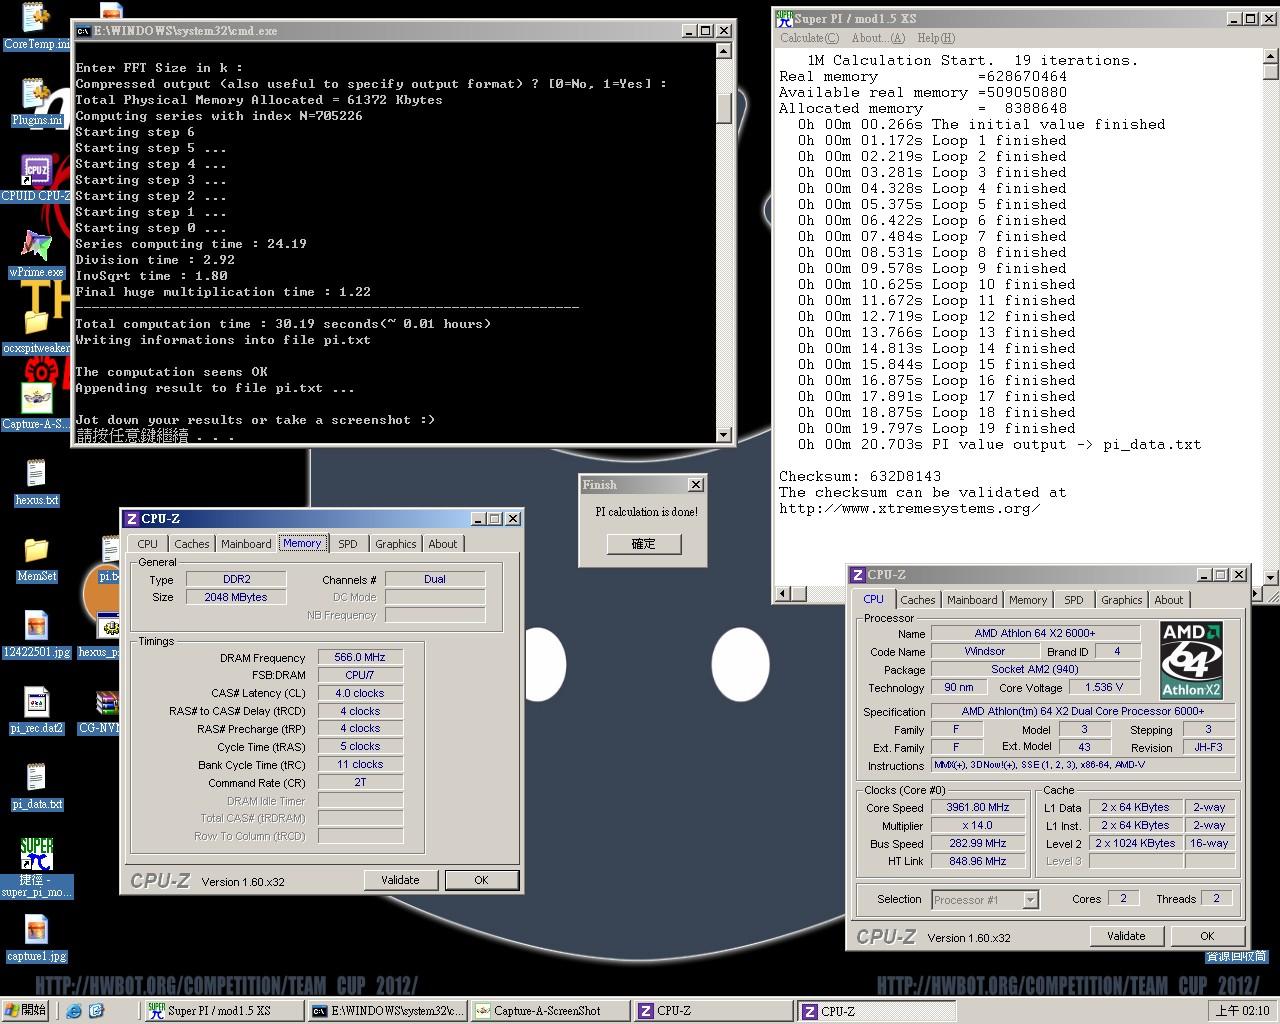Open About tab in the DDR2 CPU-Z window

coord(443,544)
